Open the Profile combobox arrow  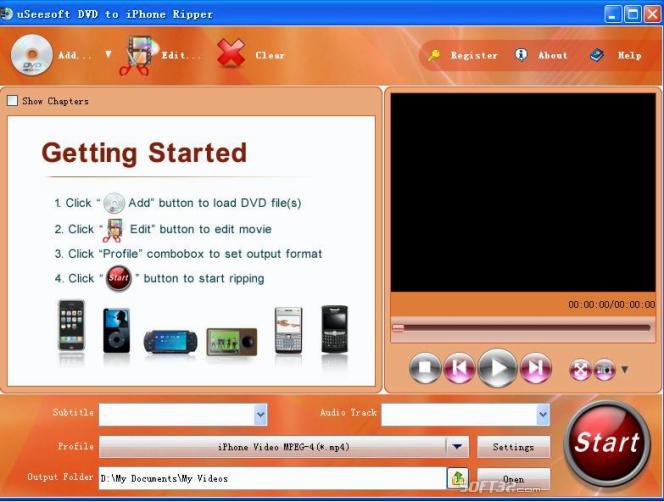coord(457,447)
